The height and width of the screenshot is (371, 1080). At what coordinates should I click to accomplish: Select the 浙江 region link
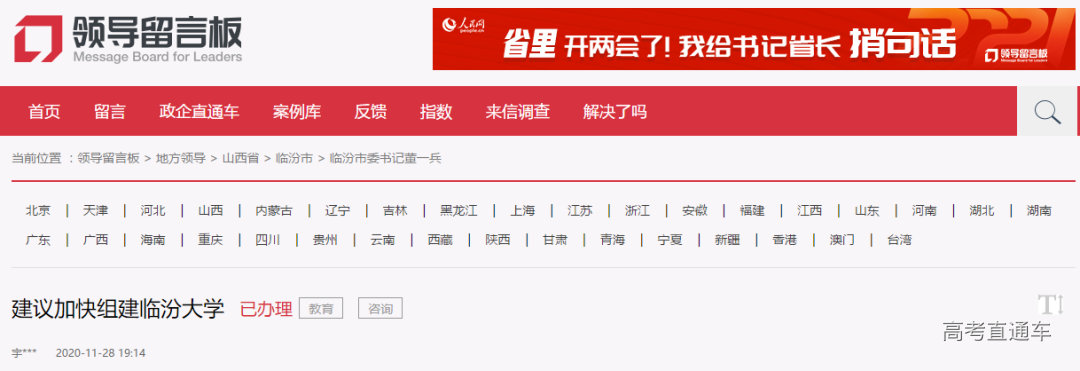[x=637, y=211]
